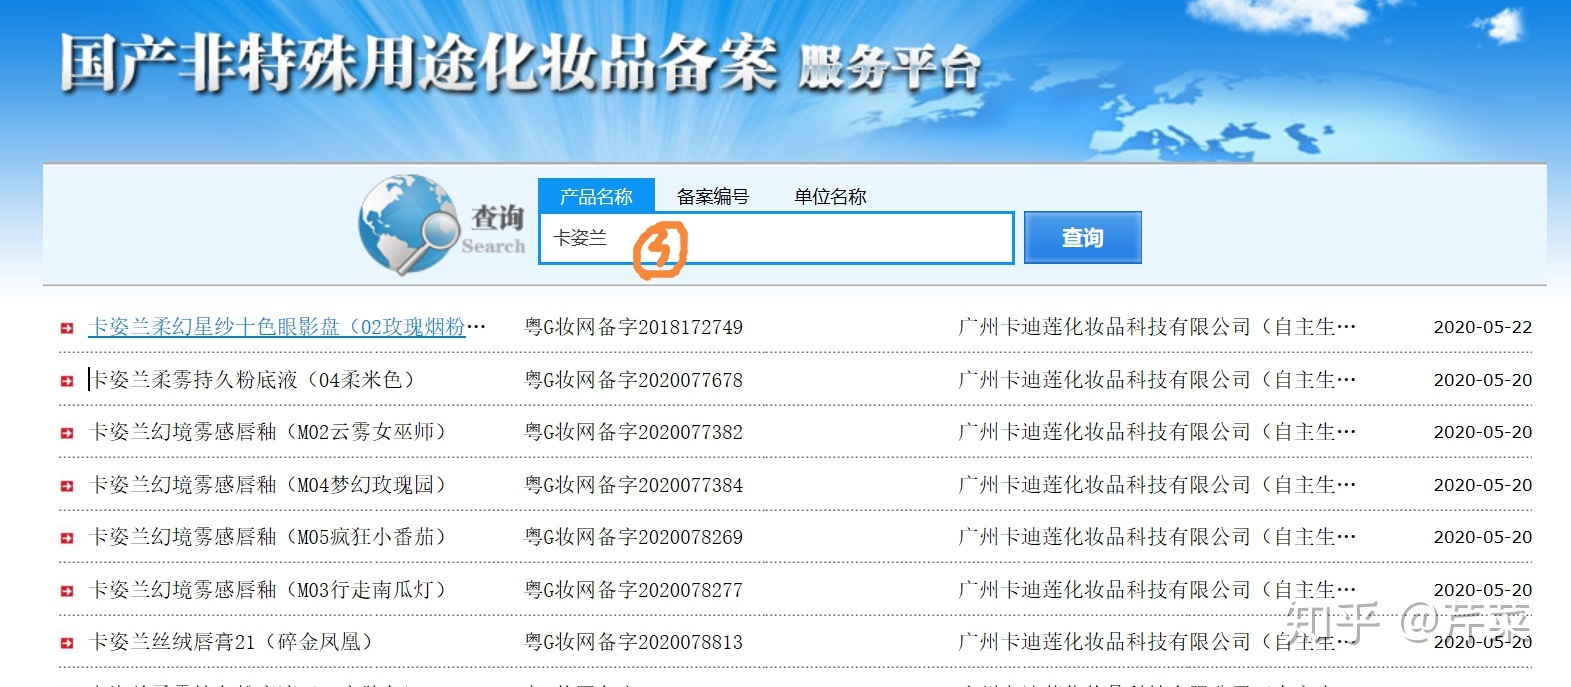
Task: Open 卡姿兰幻境雾感唇釉（M02云雾女巫师） link
Action: point(268,432)
